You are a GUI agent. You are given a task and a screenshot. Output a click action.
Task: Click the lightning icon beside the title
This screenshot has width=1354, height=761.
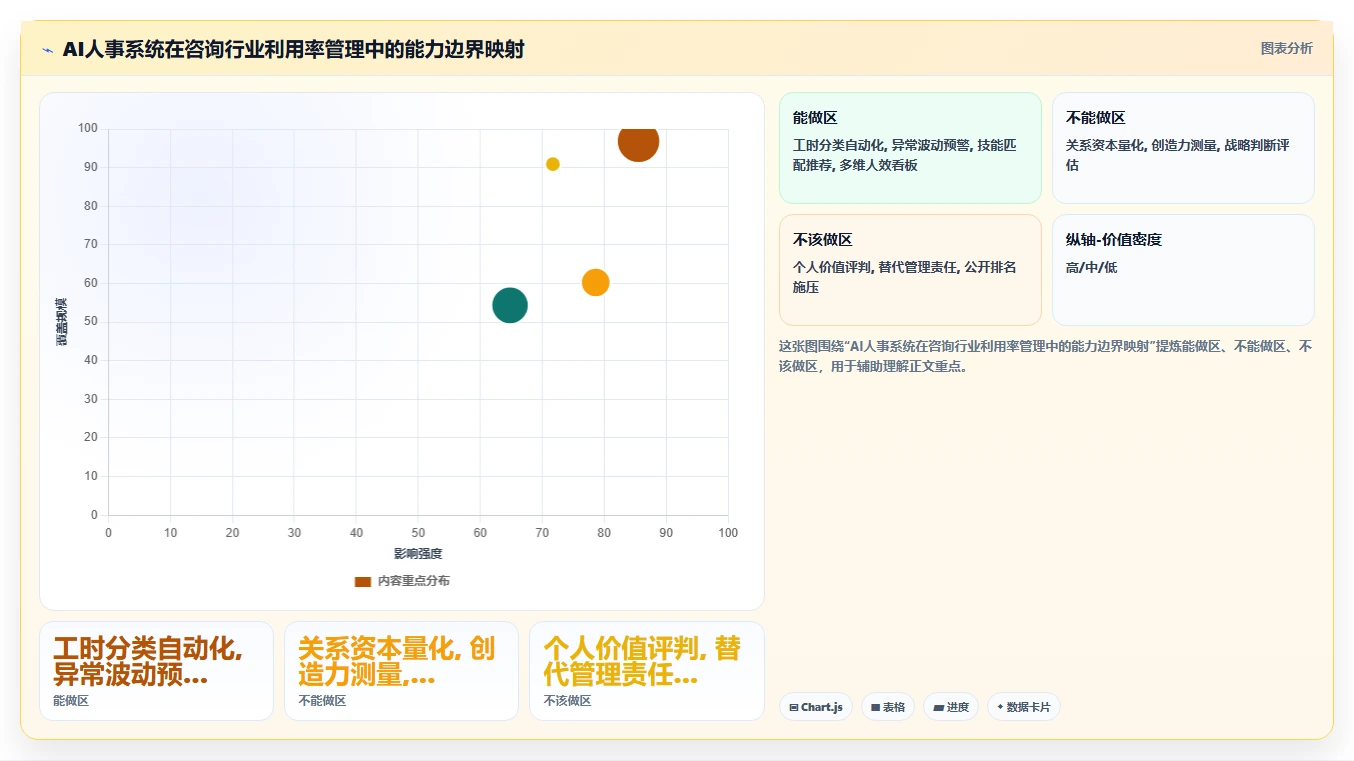click(x=48, y=50)
